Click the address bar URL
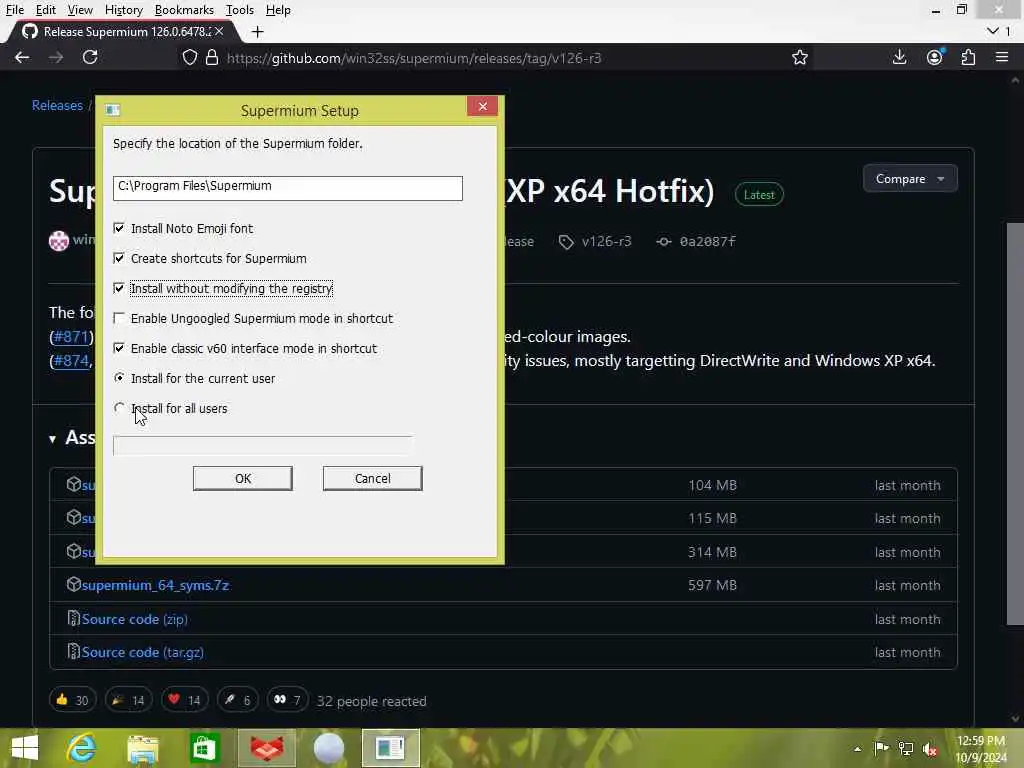The width and height of the screenshot is (1024, 768). [414, 58]
